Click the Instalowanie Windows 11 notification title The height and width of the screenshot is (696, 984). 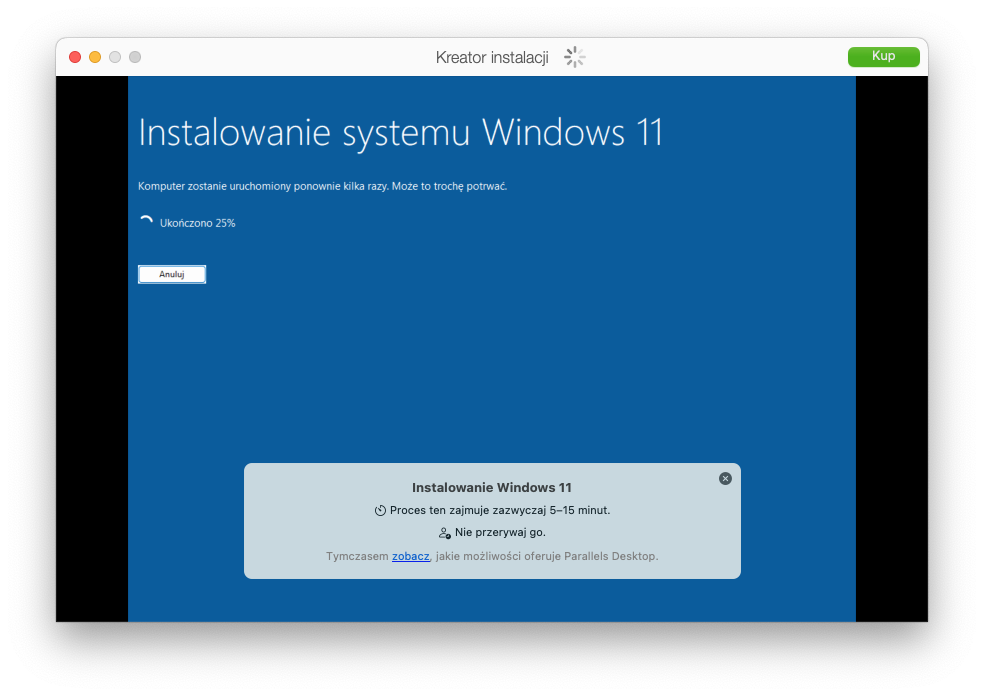tap(492, 488)
